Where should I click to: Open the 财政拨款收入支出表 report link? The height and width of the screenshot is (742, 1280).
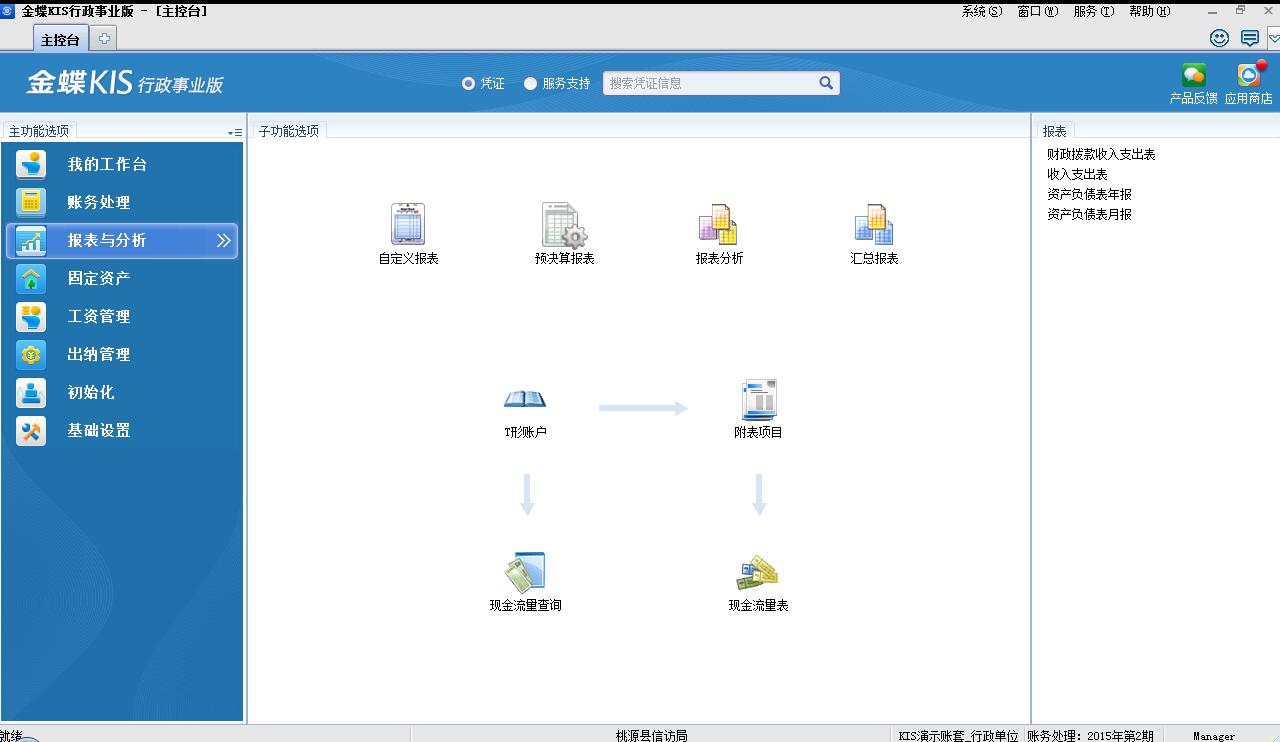point(1101,154)
